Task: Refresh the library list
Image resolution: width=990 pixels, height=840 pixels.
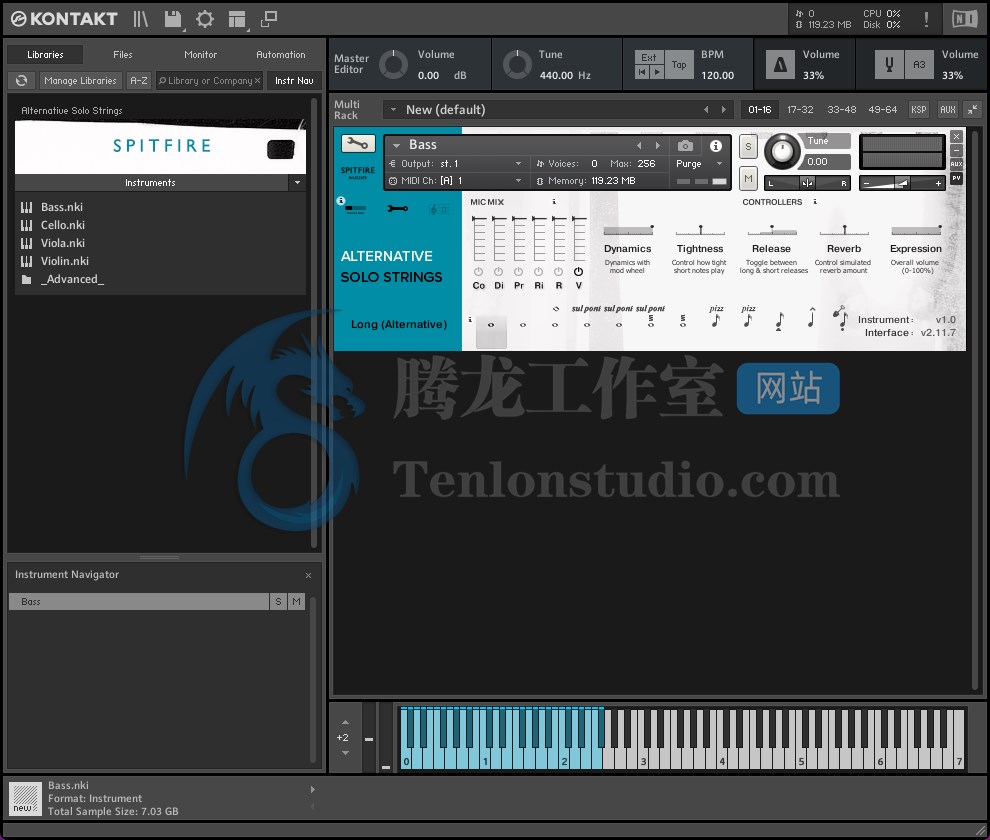Action: pos(21,80)
